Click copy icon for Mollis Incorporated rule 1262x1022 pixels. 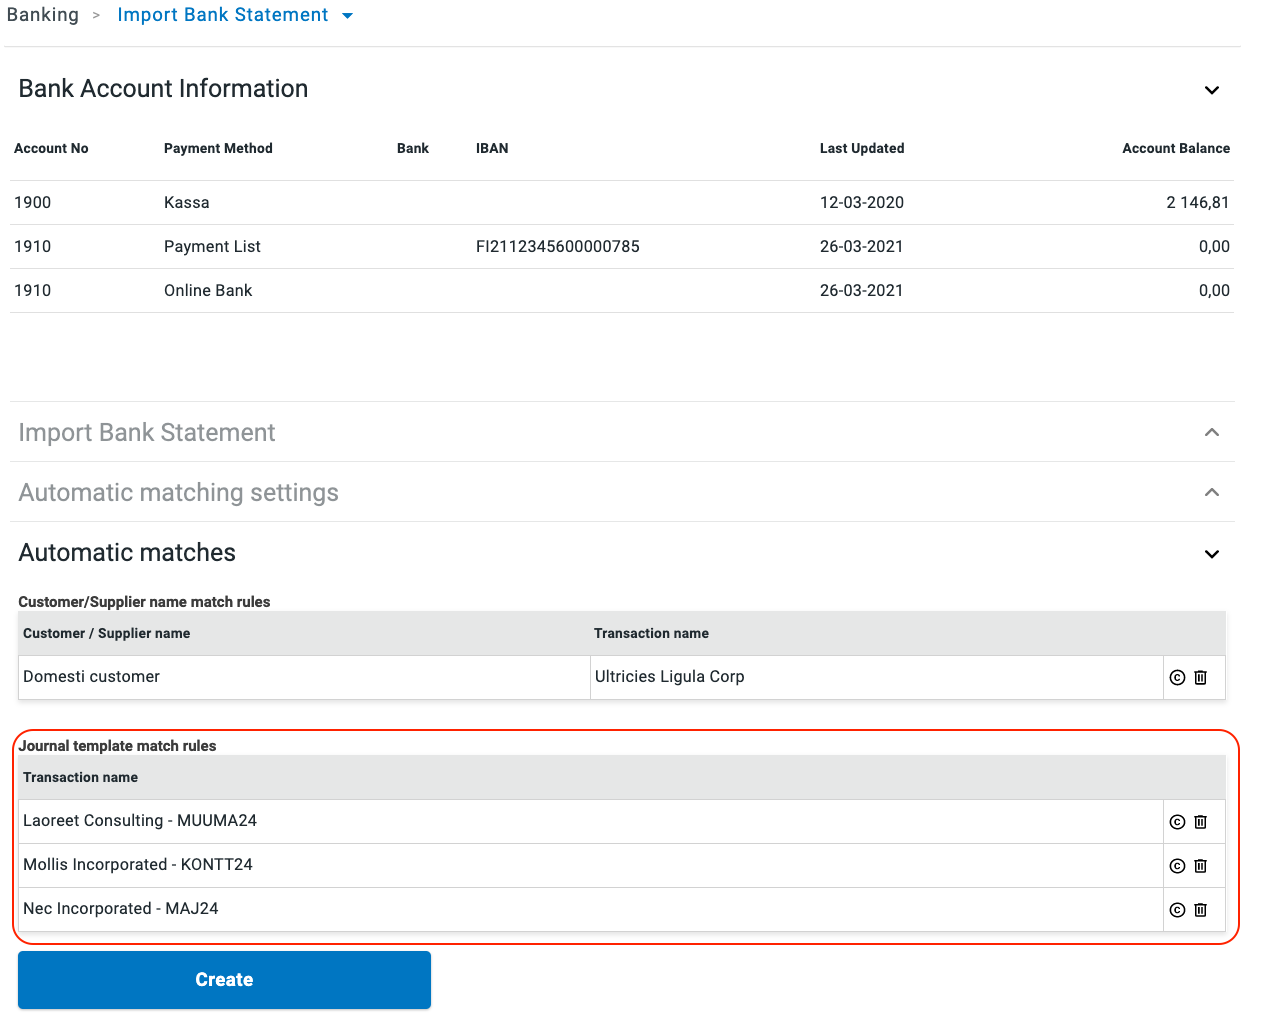1177,866
